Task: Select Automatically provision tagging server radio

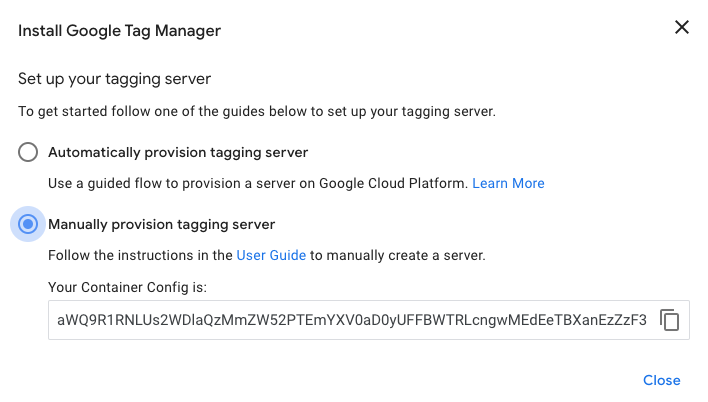Action: 28,152
